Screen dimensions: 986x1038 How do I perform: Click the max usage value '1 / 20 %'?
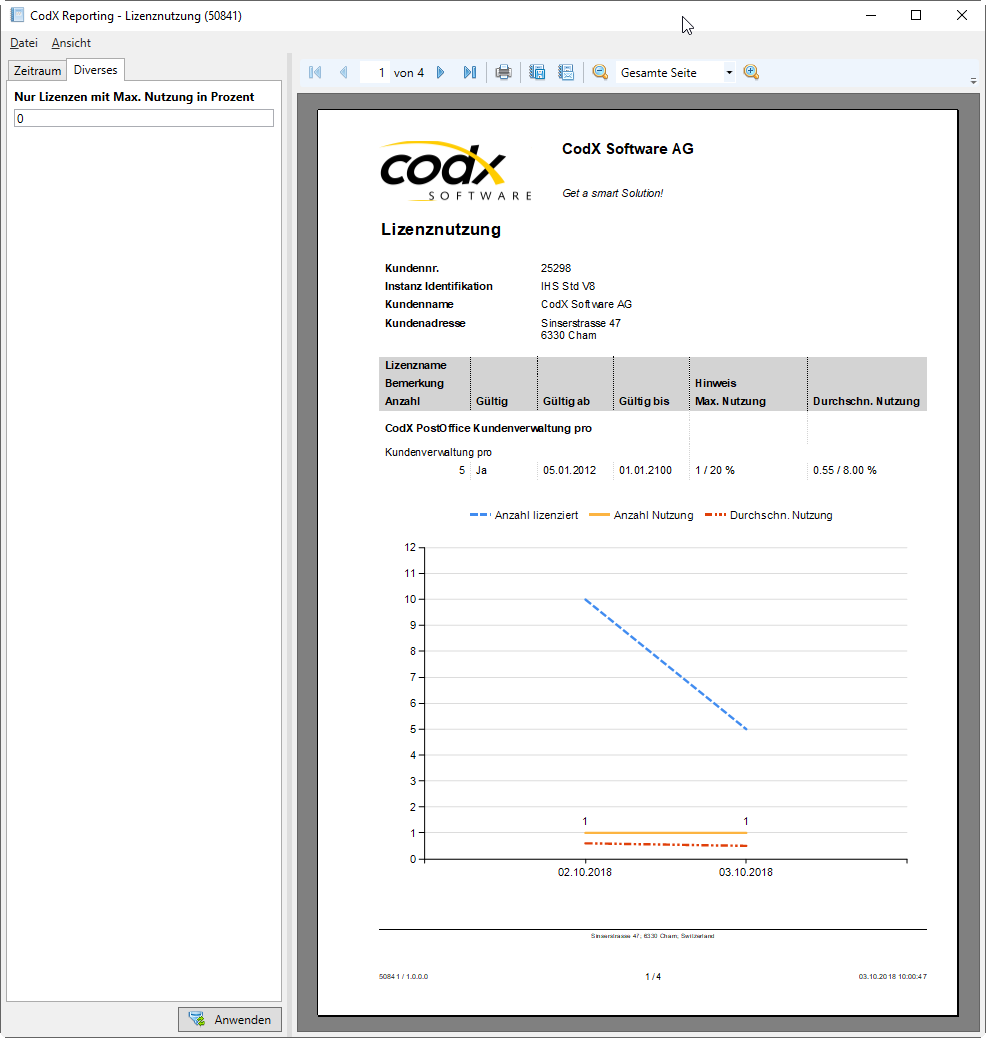point(715,470)
